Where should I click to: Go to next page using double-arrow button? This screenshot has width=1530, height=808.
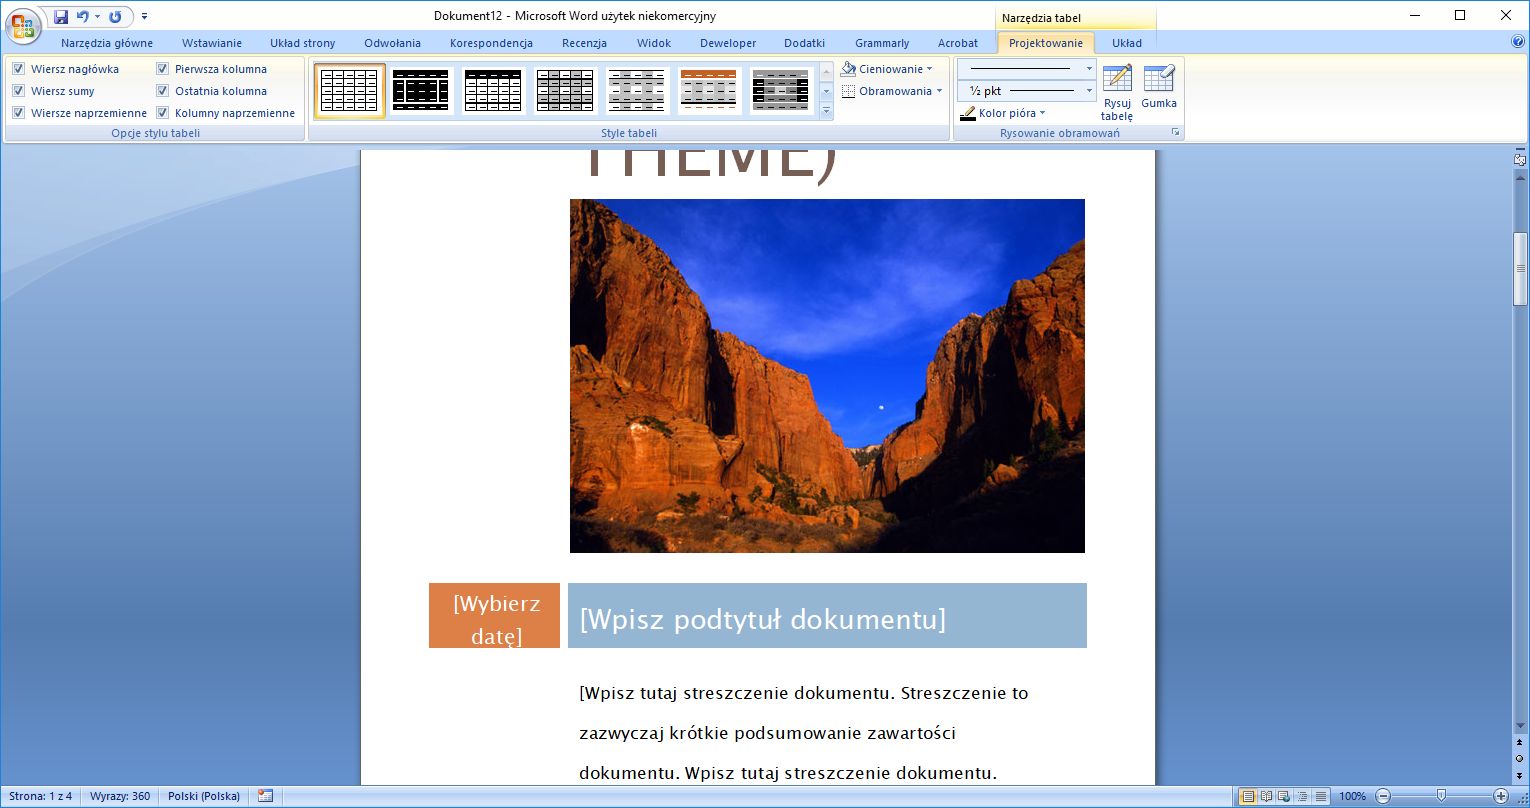(1520, 775)
